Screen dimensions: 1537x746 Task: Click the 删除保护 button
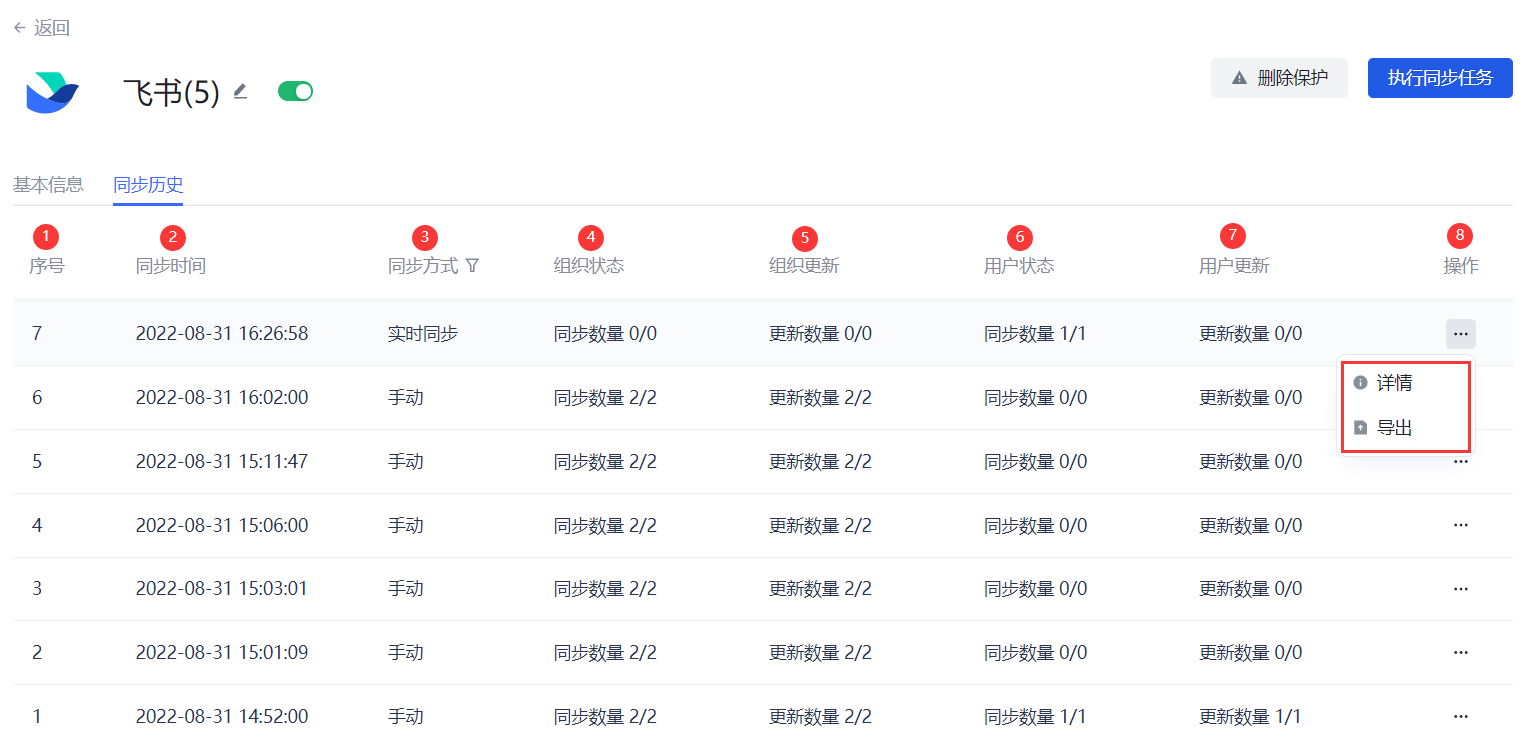(1279, 78)
